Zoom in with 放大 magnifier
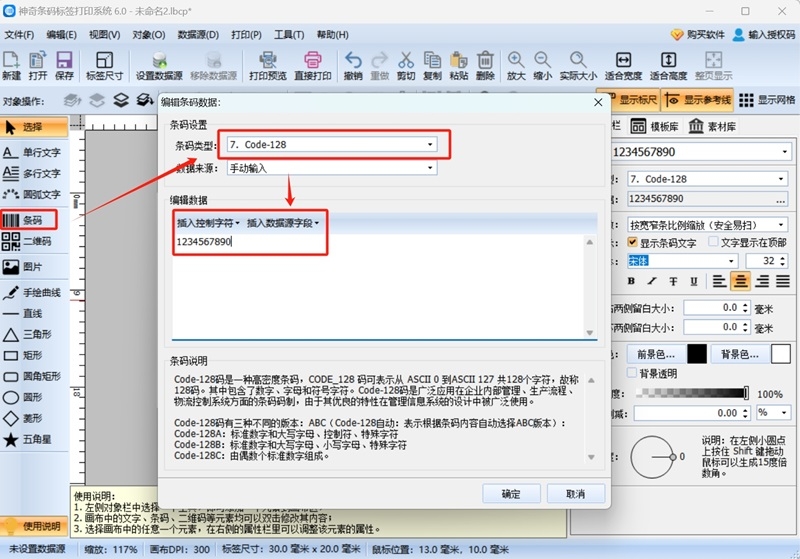This screenshot has height=559, width=800. [x=516, y=65]
